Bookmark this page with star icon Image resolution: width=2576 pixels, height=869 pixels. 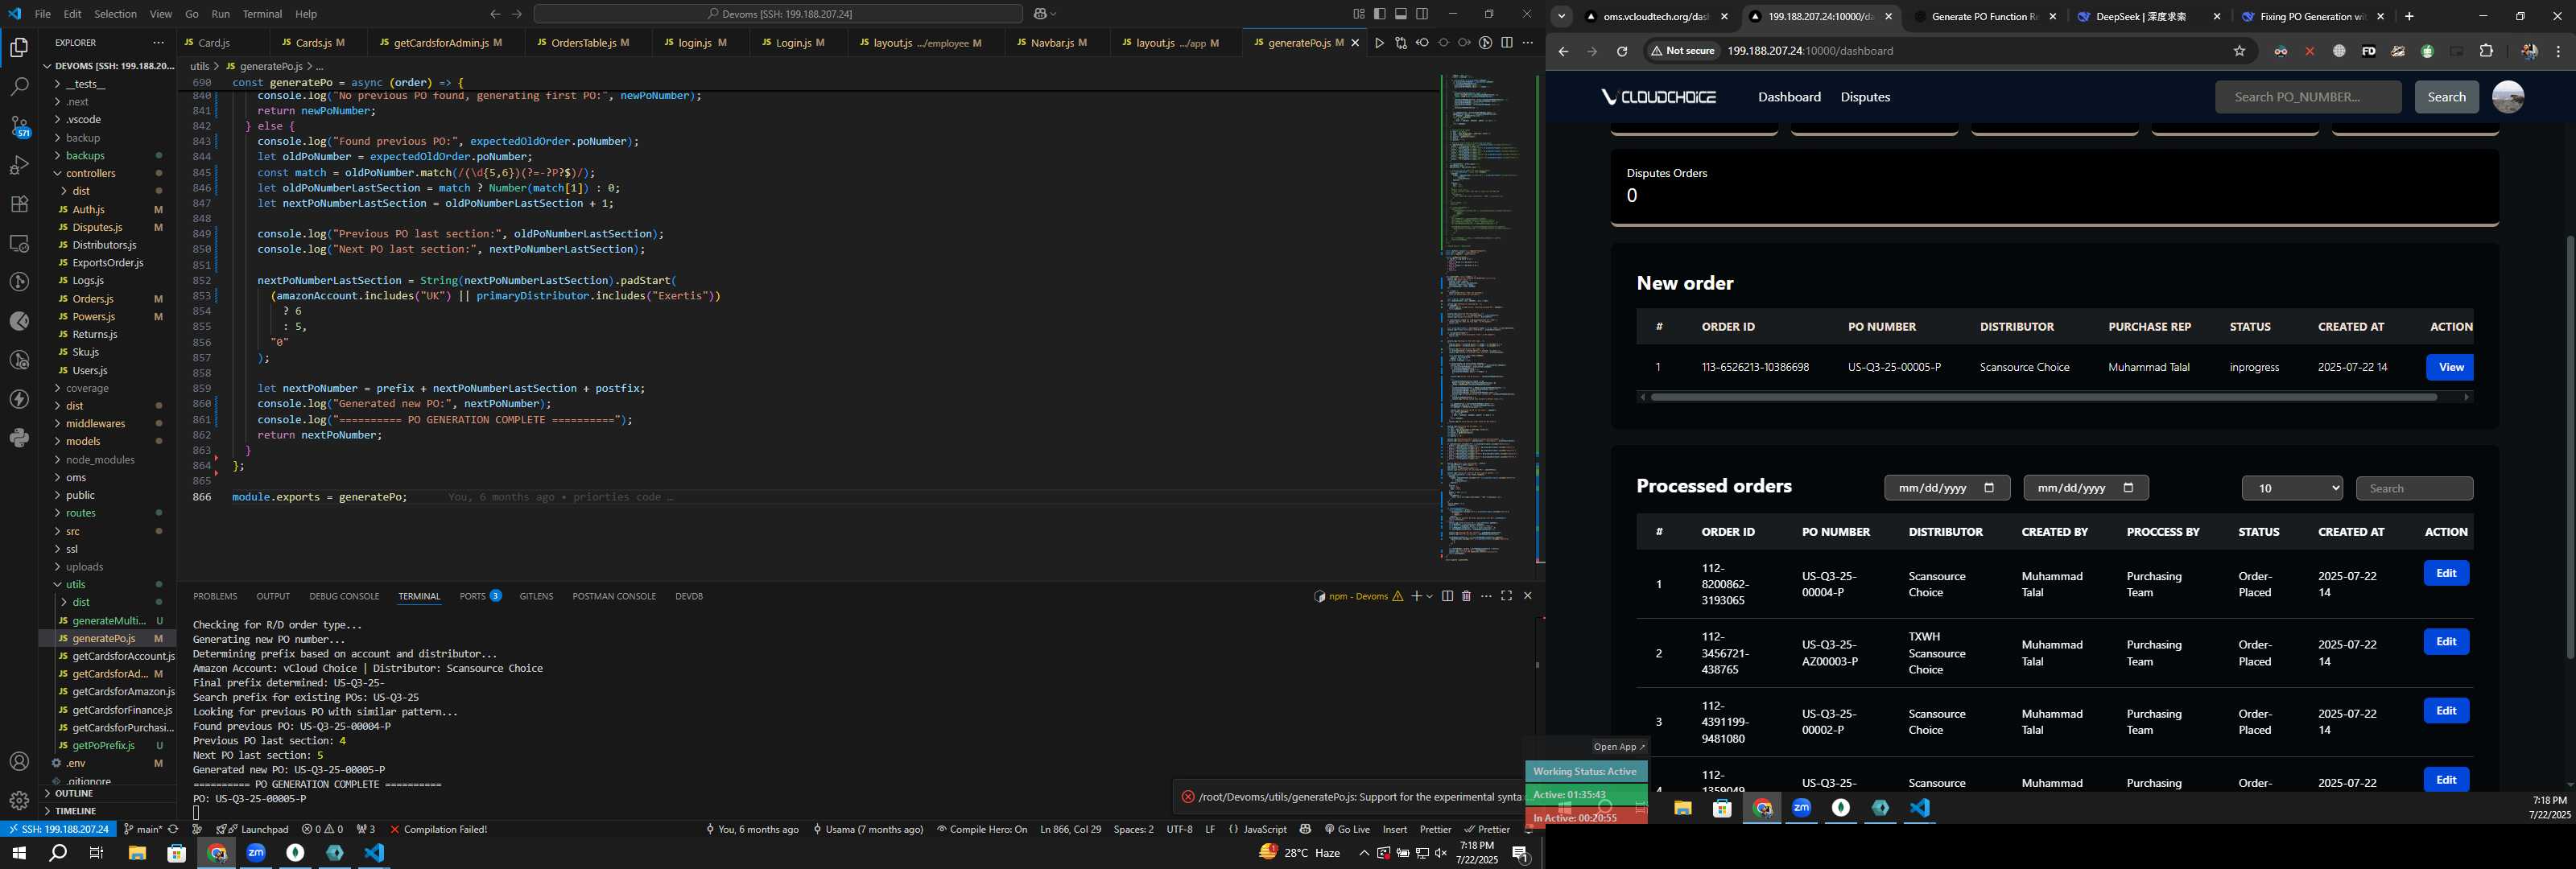point(2239,51)
